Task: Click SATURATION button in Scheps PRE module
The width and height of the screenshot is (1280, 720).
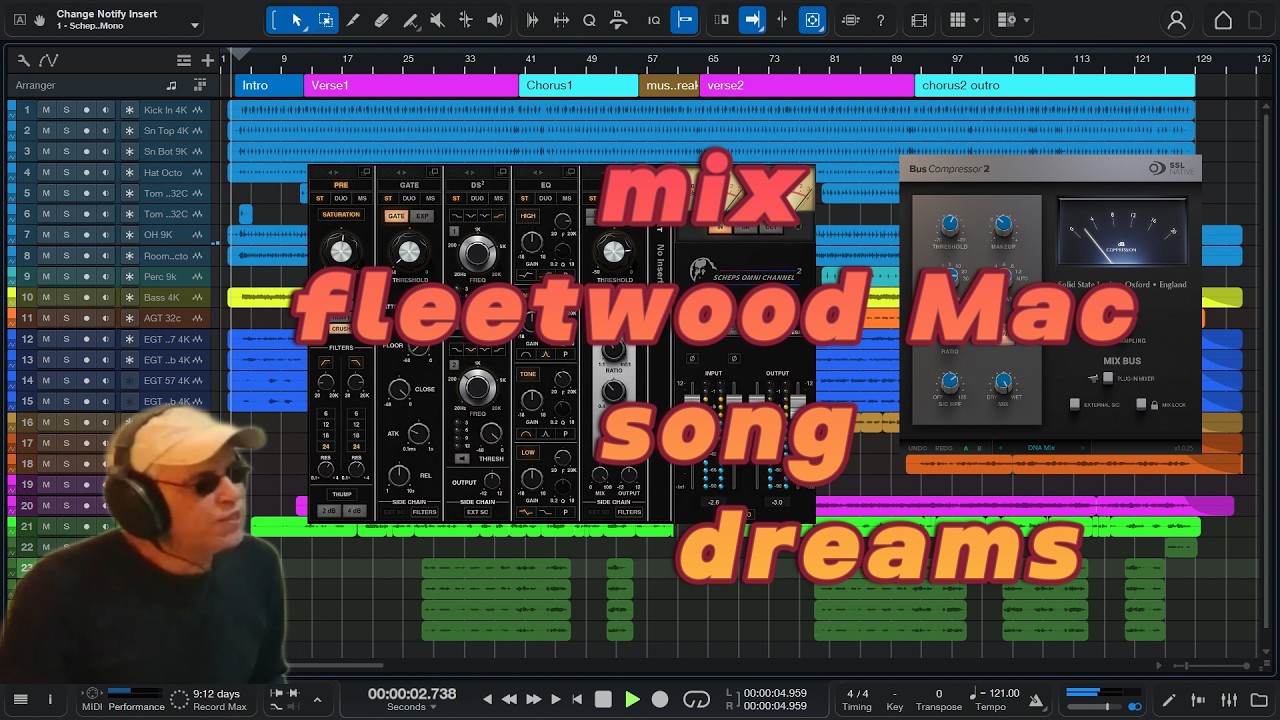Action: (x=341, y=215)
